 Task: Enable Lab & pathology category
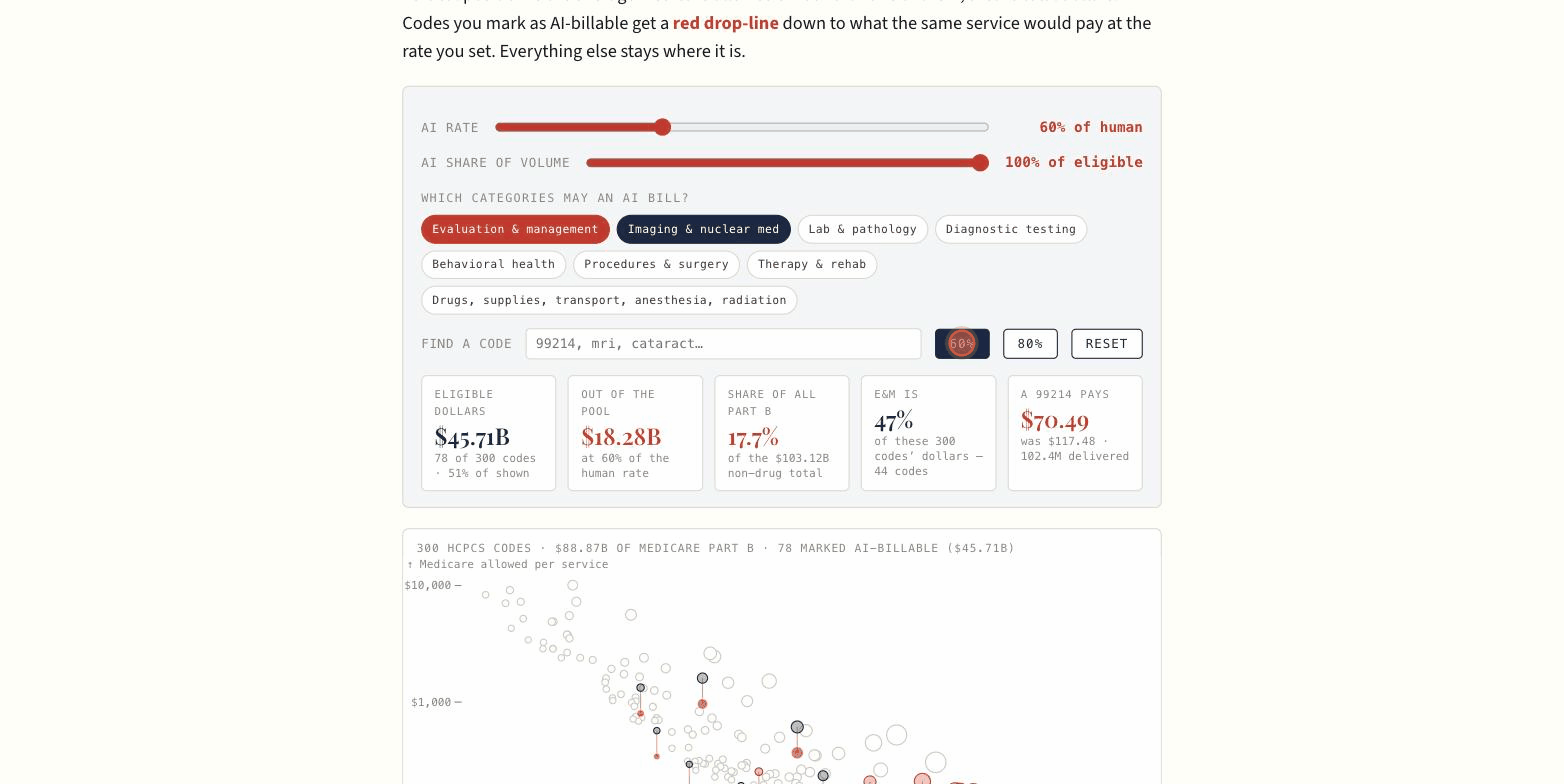click(862, 229)
